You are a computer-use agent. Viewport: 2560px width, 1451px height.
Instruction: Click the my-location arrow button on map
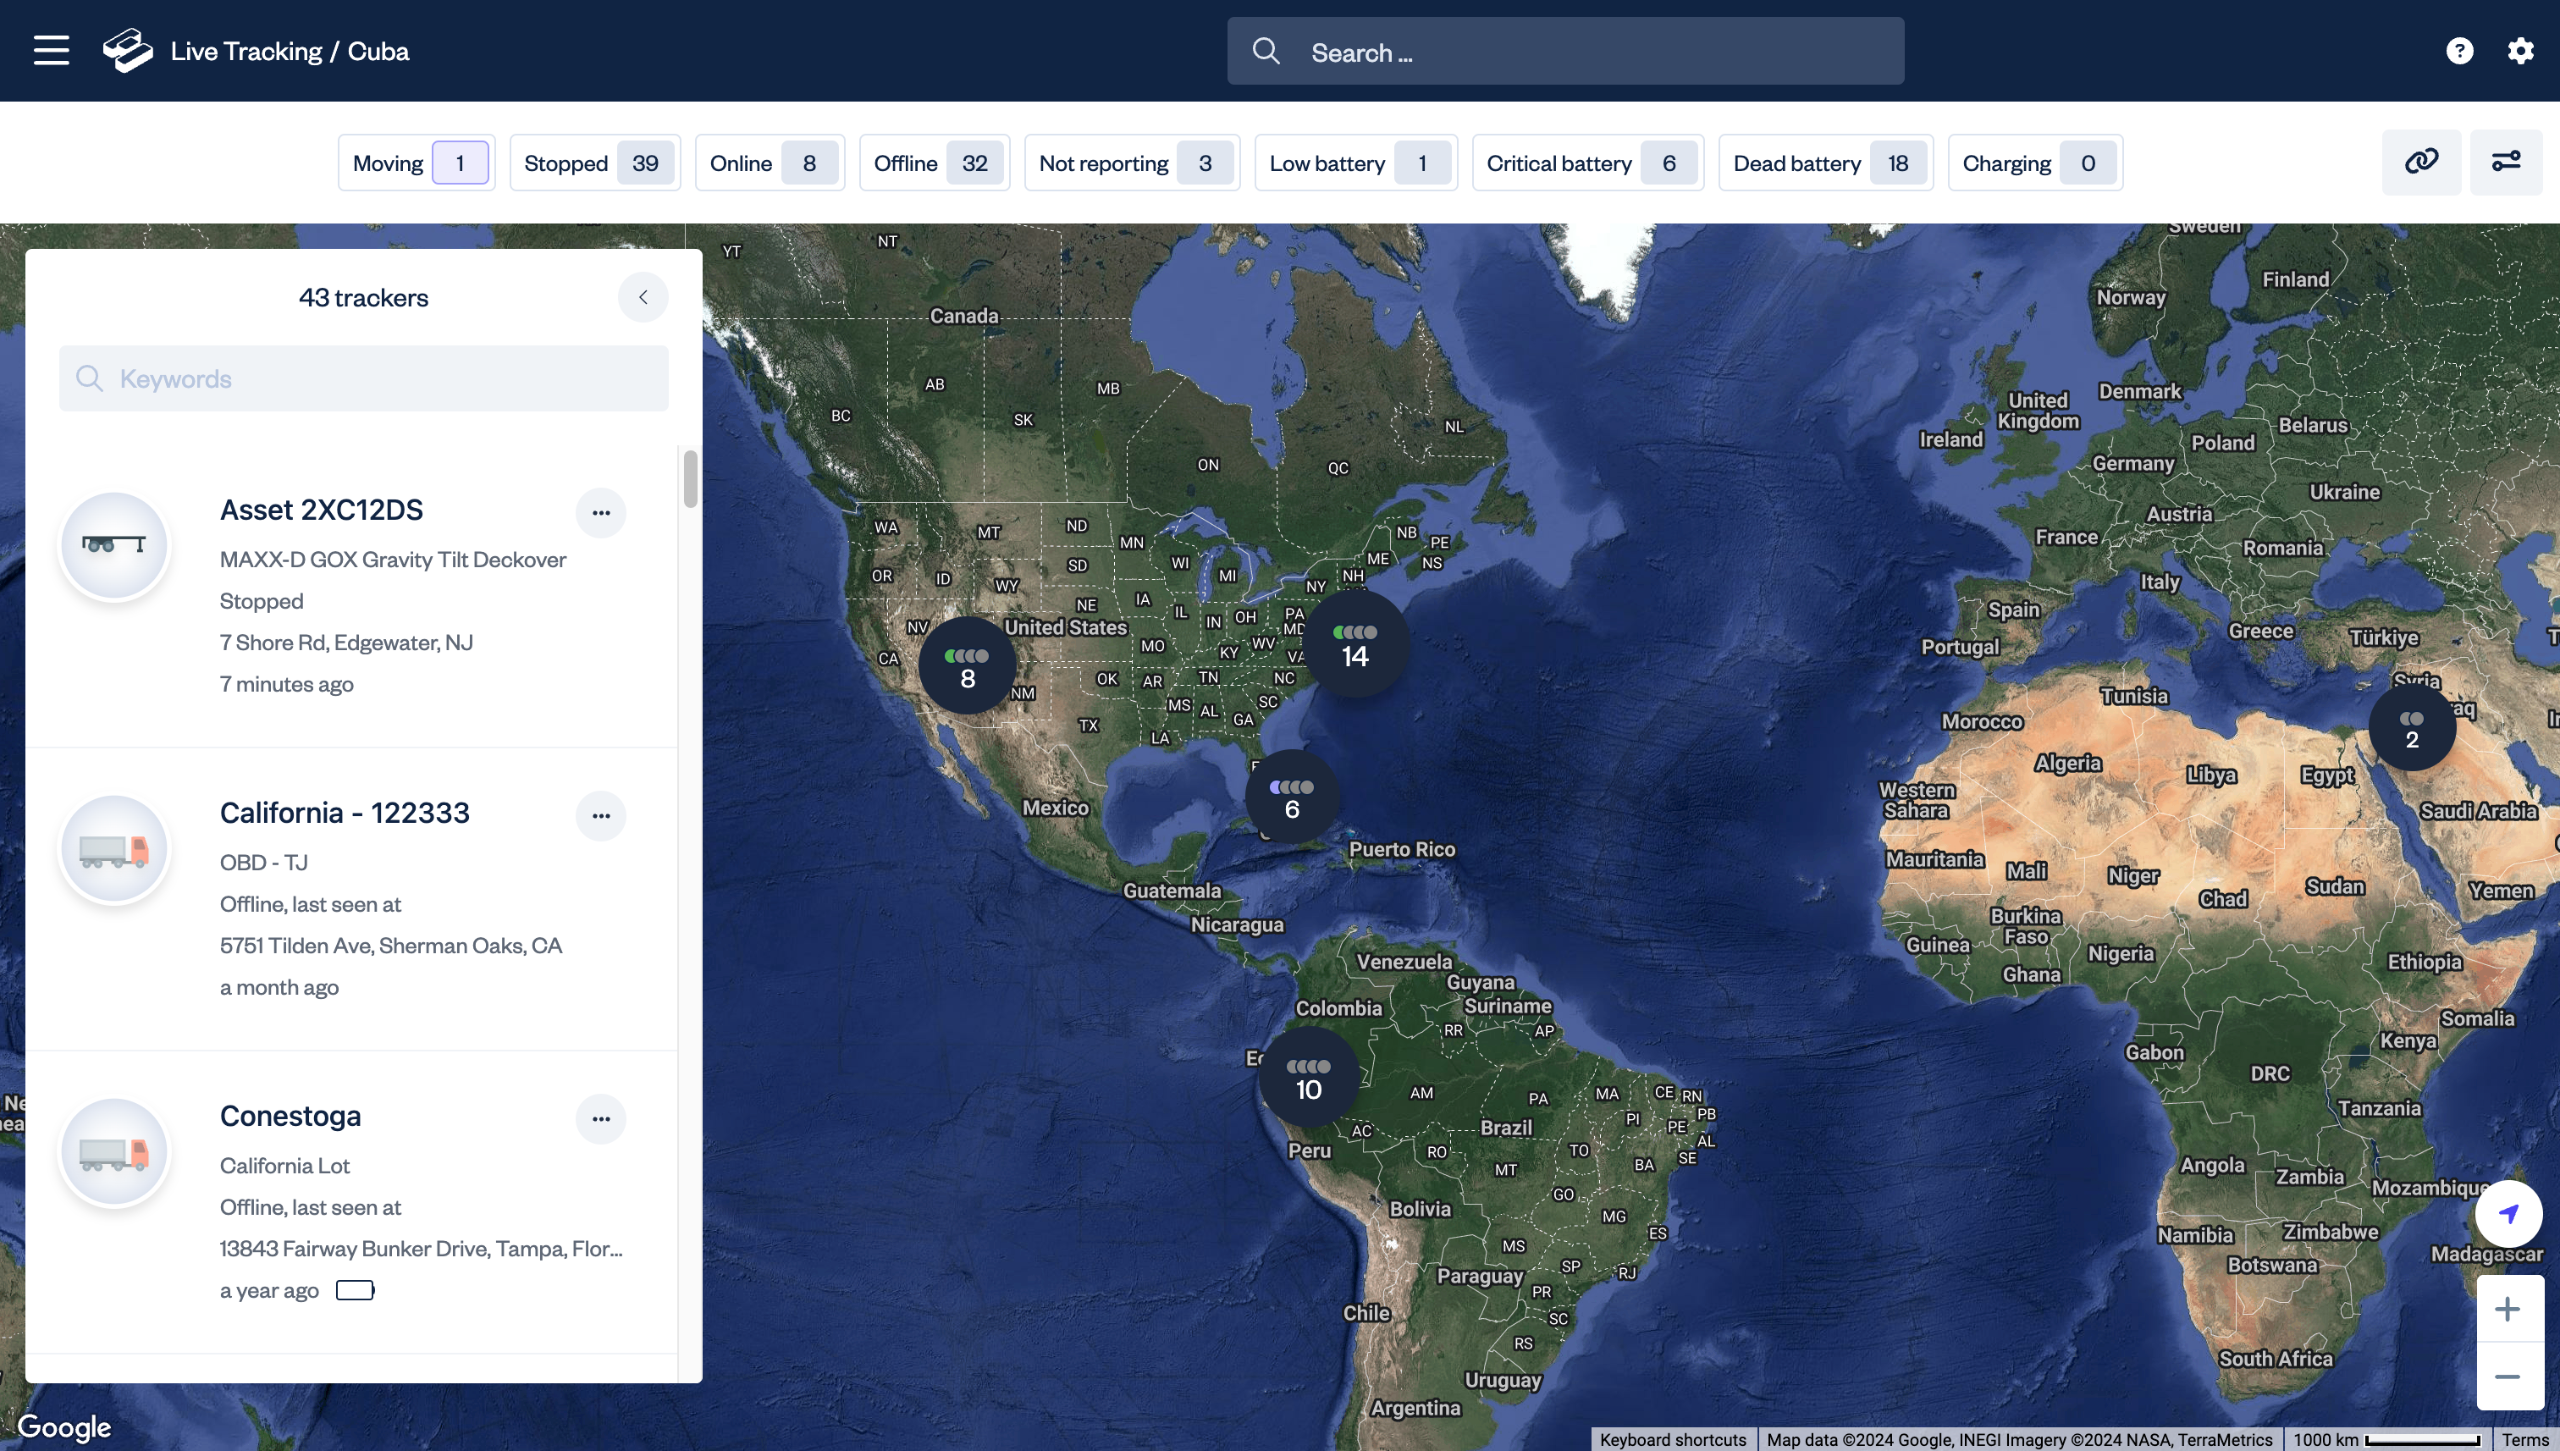pos(2508,1214)
